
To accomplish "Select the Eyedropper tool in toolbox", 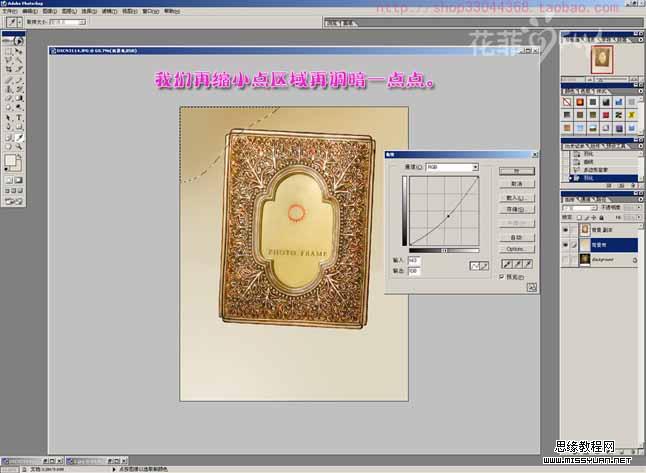I will 19,138.
